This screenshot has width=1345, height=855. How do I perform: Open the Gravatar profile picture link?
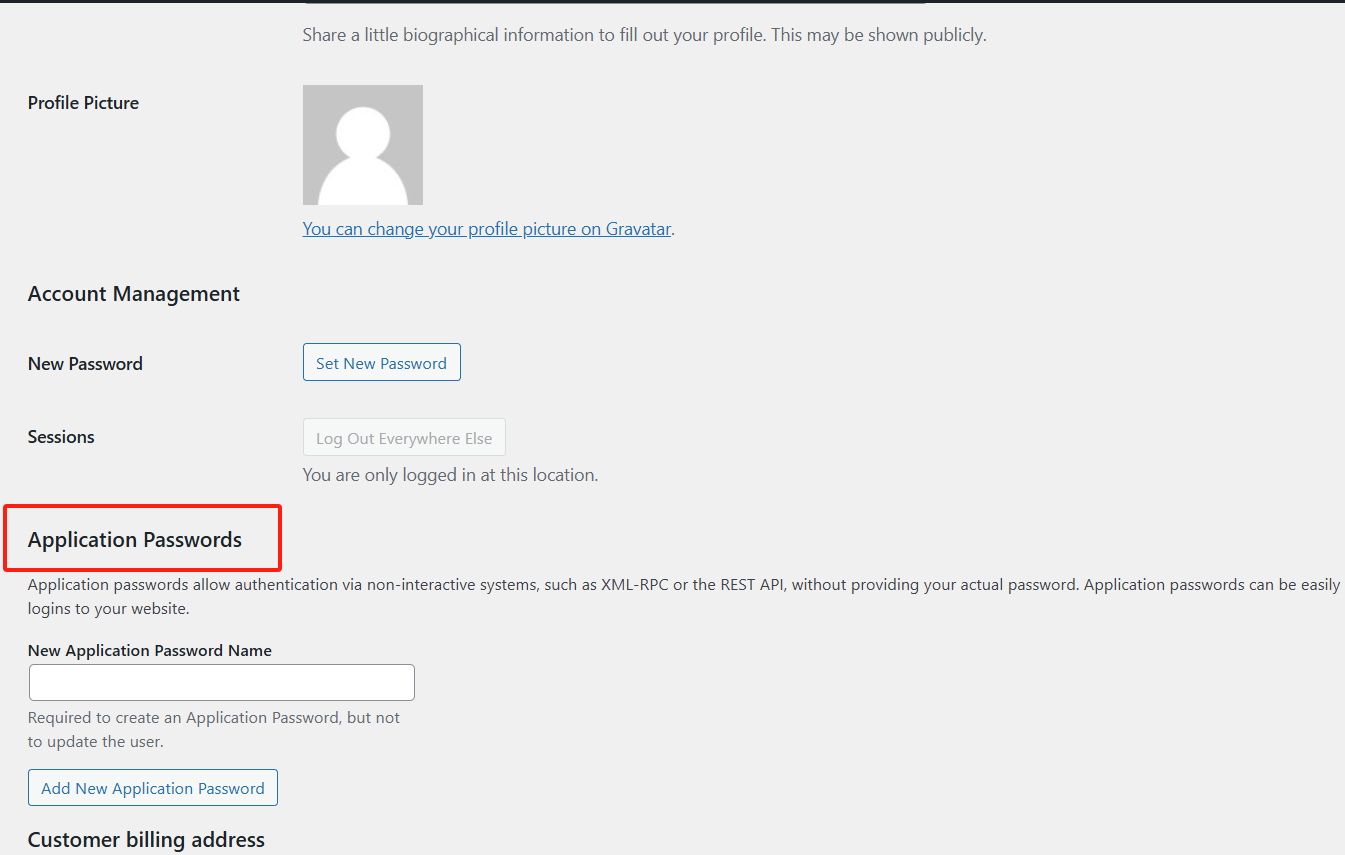pos(487,229)
